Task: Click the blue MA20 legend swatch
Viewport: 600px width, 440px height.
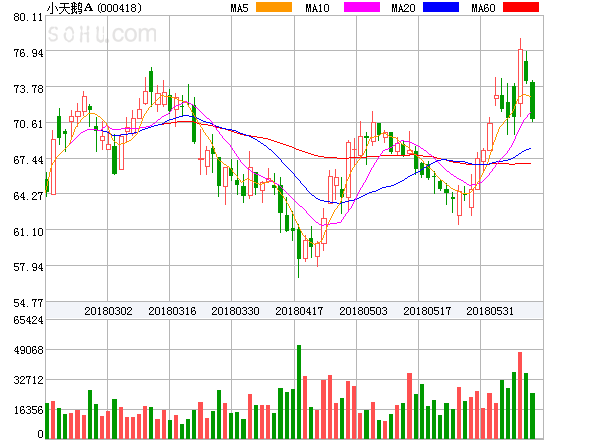Action: (441, 7)
